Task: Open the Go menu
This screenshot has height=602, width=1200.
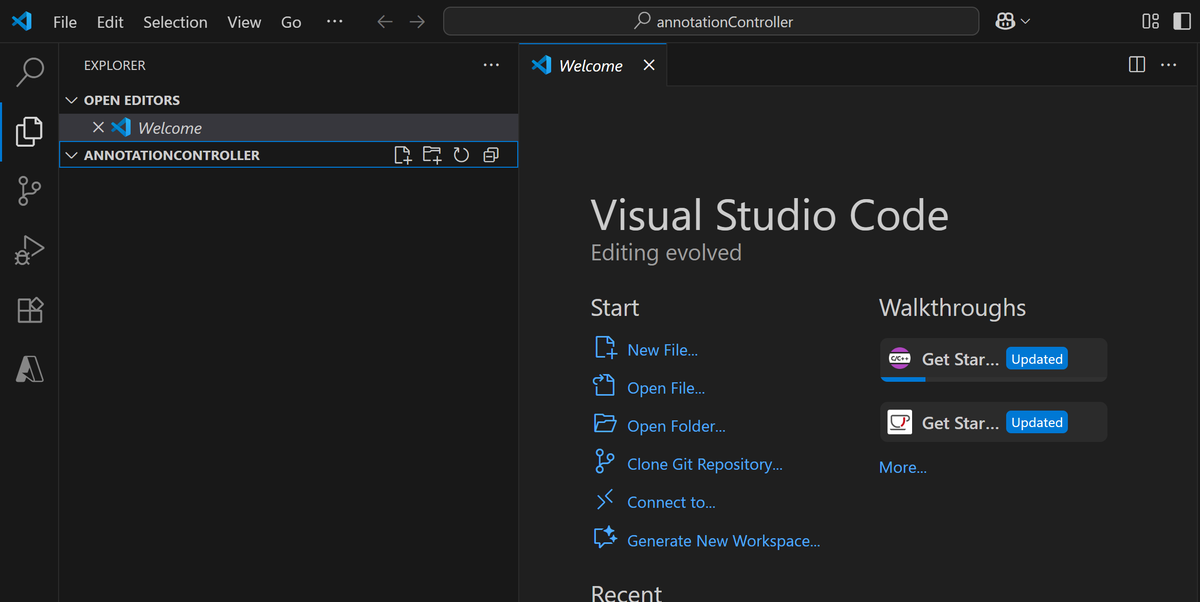Action: [x=291, y=22]
